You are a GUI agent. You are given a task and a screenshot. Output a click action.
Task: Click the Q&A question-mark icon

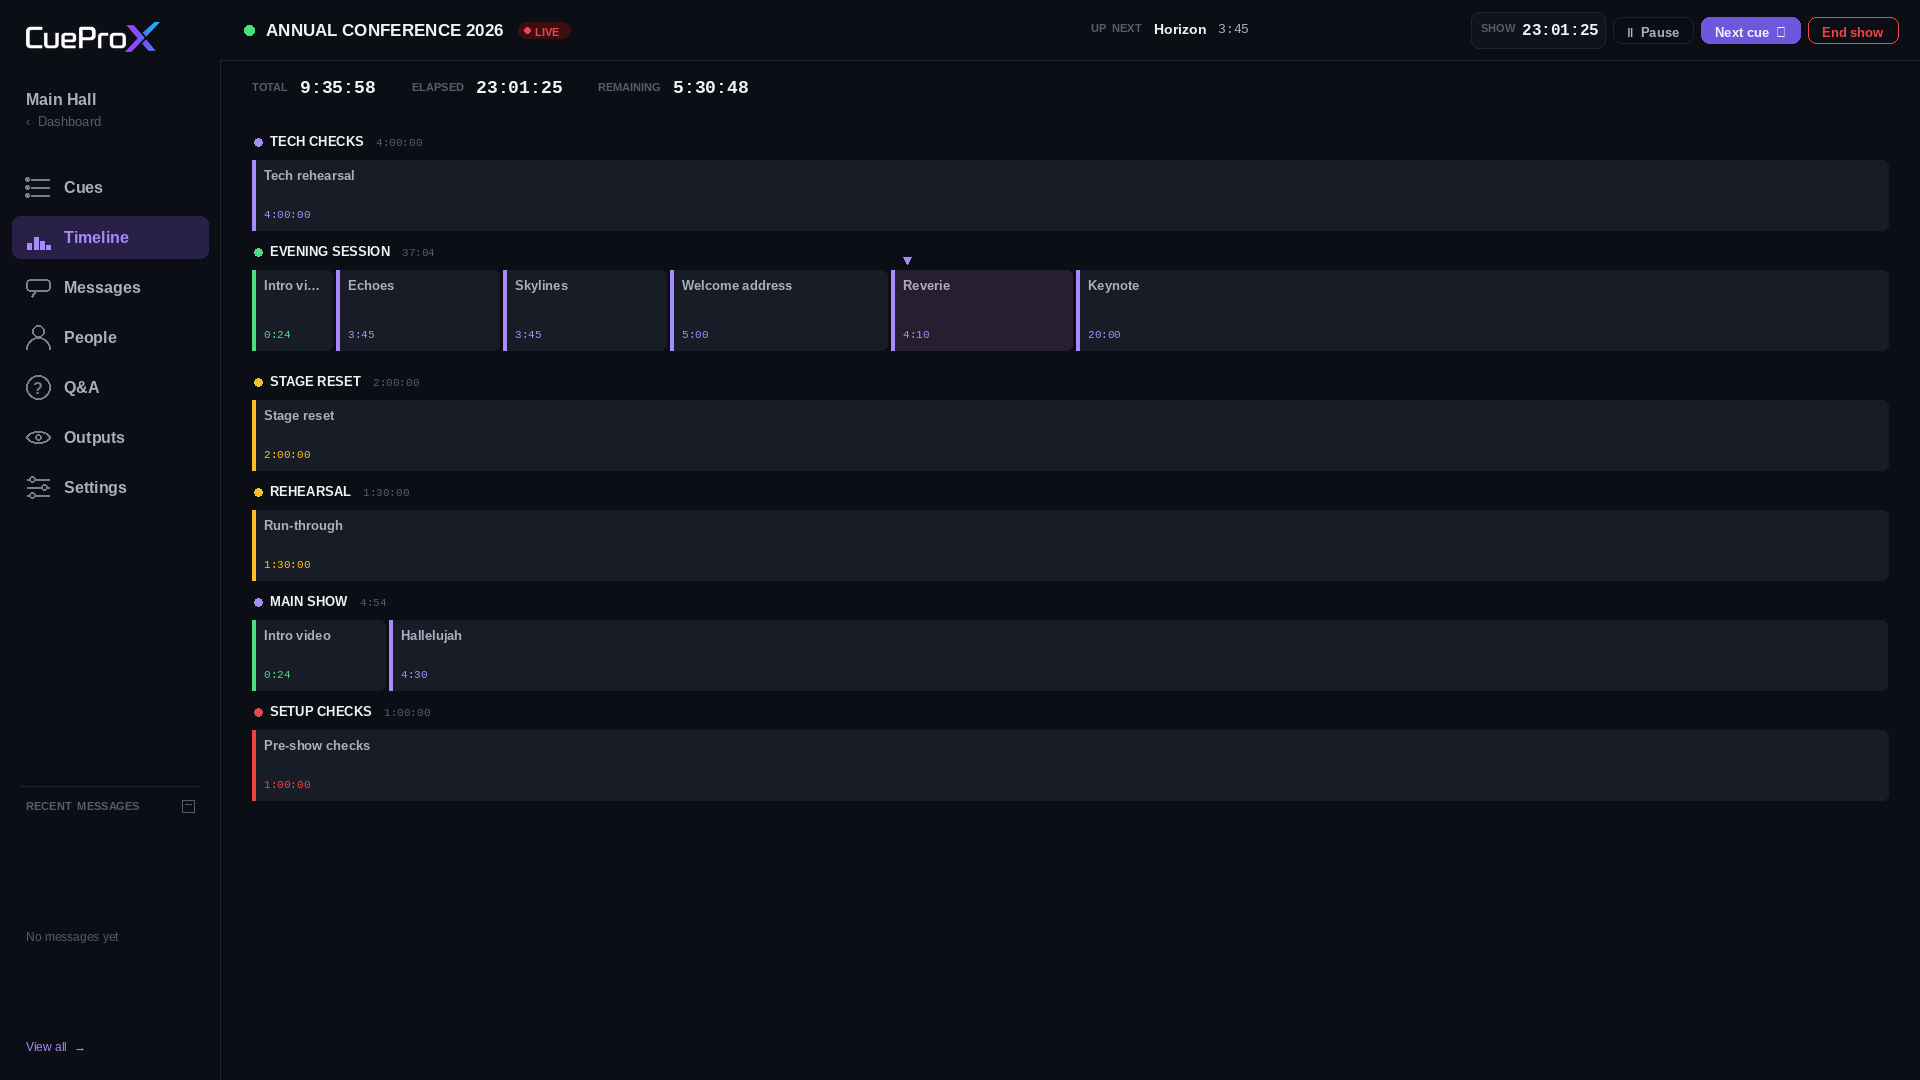(x=38, y=388)
